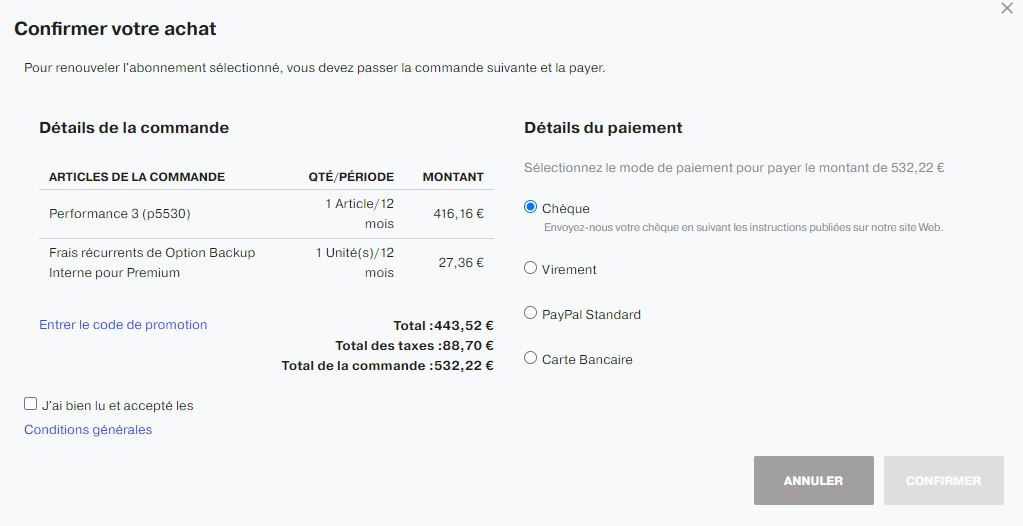Close the purchase confirmation dialog with X
The image size is (1023, 526).
1007,8
